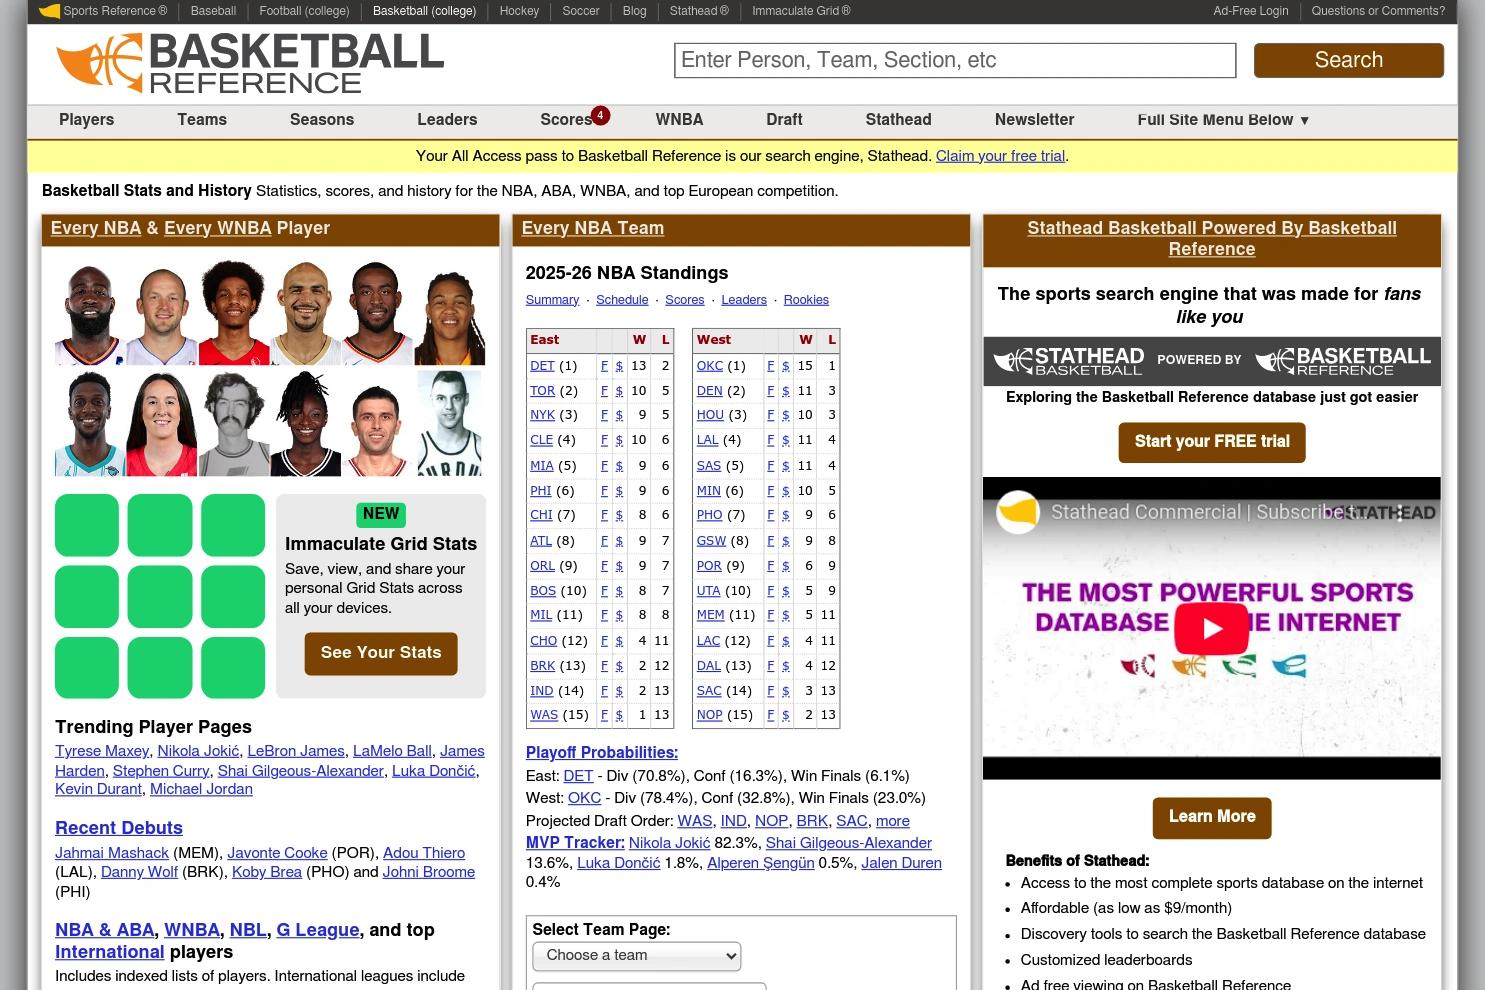Open the Schedule link under NBA Standings
The width and height of the screenshot is (1485, 990).
pos(622,300)
